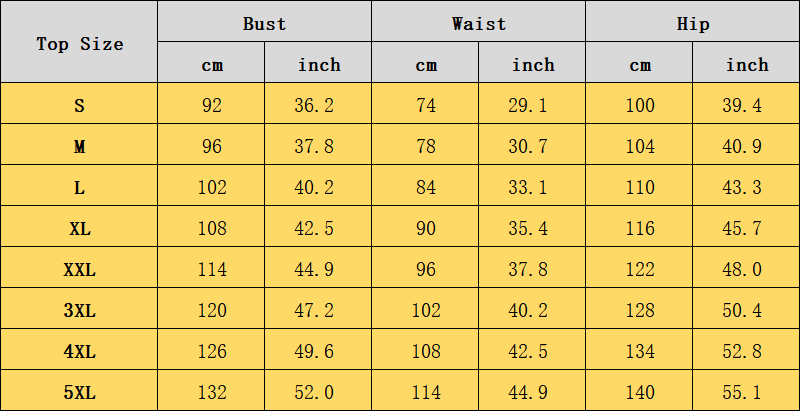Select the Waist column header
The height and width of the screenshot is (411, 800).
(x=478, y=21)
